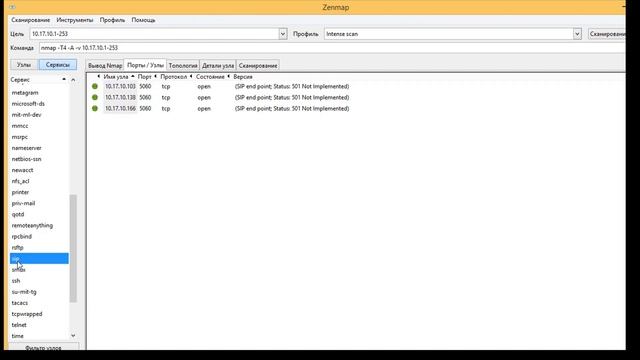Screen dimensions: 640x360
Task: Select the Сервисы services button
Action: coord(58,65)
